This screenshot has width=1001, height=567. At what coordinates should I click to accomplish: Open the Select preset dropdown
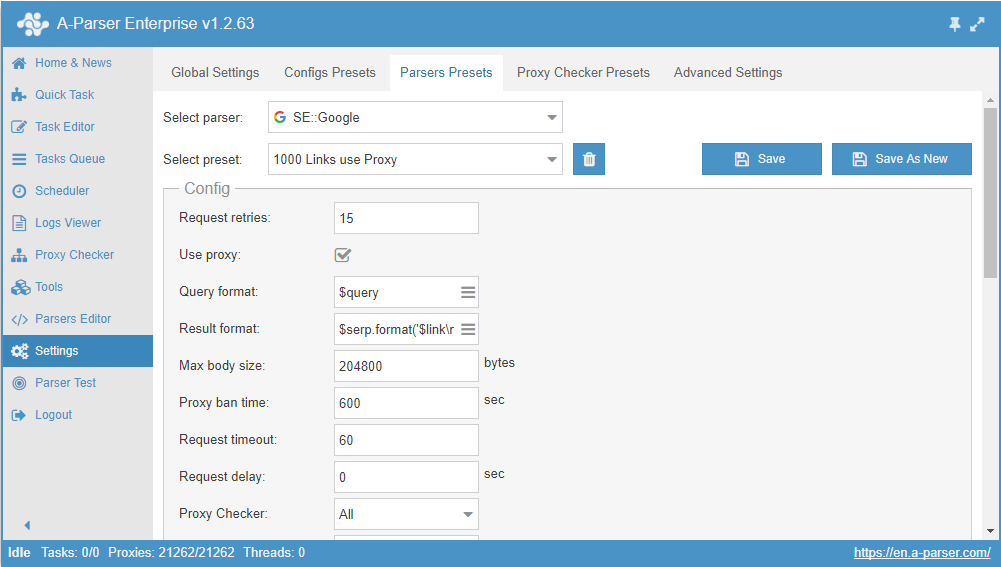pyautogui.click(x=415, y=159)
